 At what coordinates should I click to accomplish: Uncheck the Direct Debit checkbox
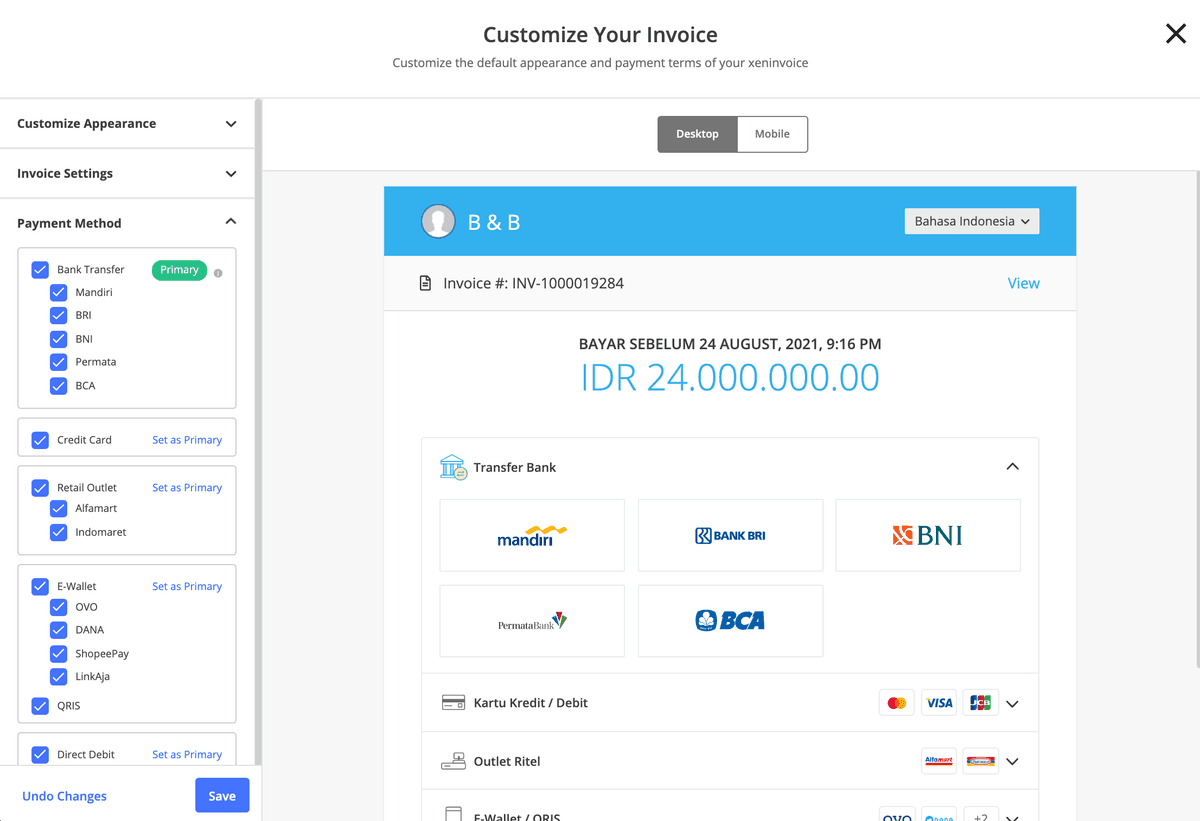40,755
